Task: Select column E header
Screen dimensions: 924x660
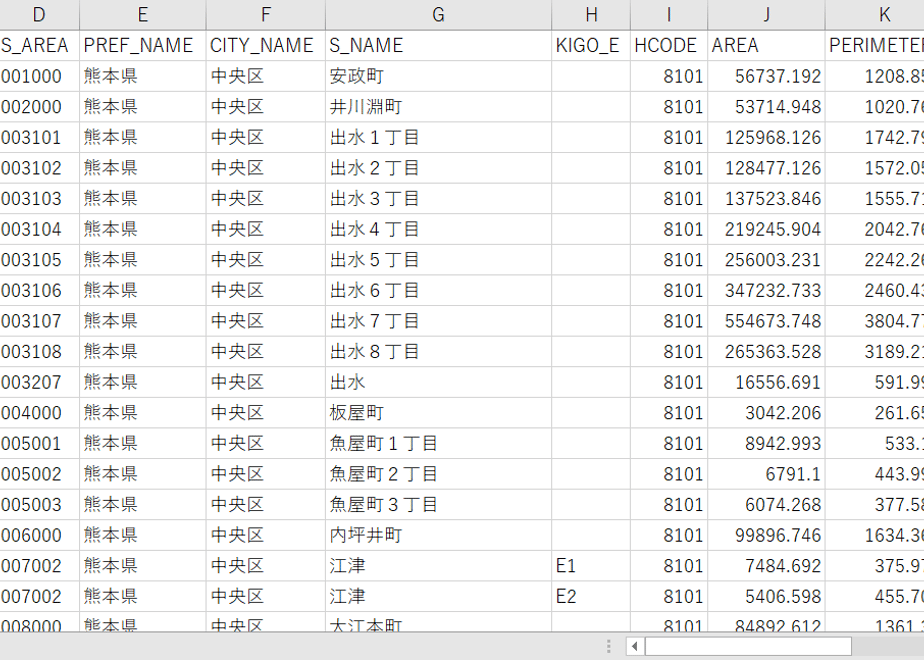Action: pyautogui.click(x=143, y=15)
